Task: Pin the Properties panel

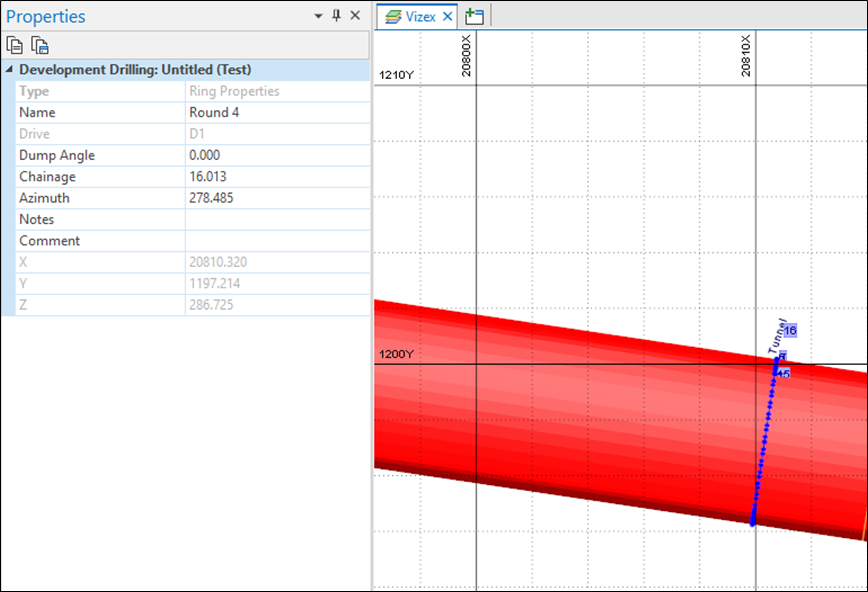Action: [x=337, y=16]
